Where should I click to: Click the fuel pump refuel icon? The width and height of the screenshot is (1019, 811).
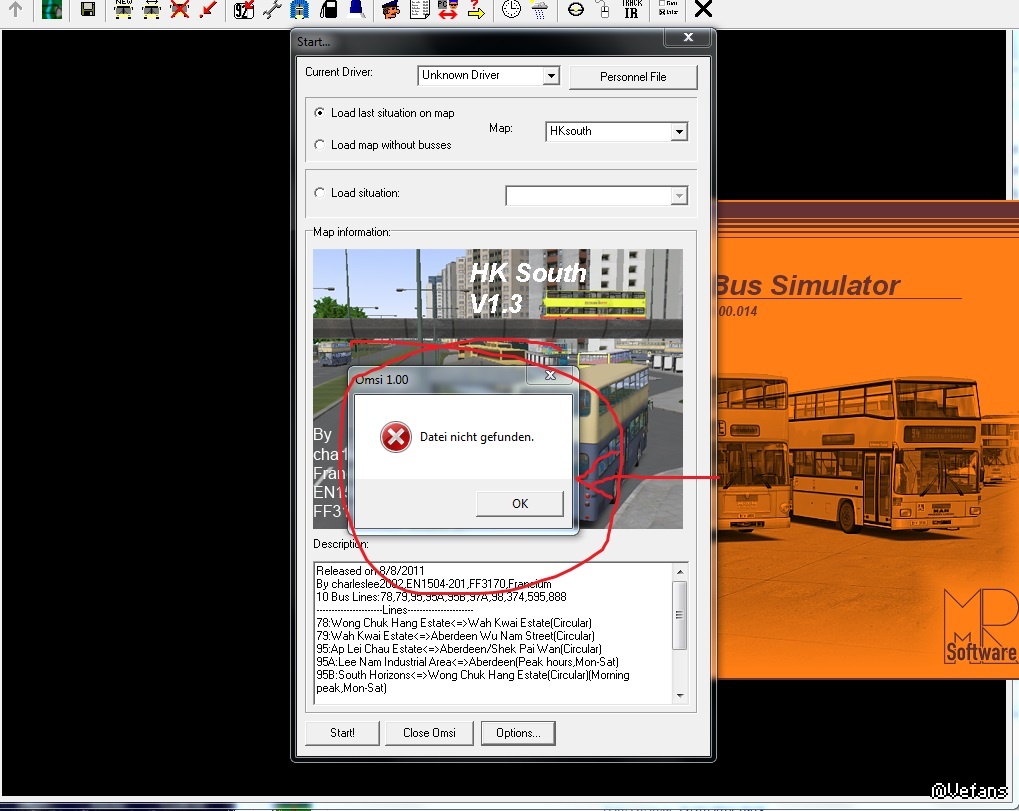coord(327,10)
